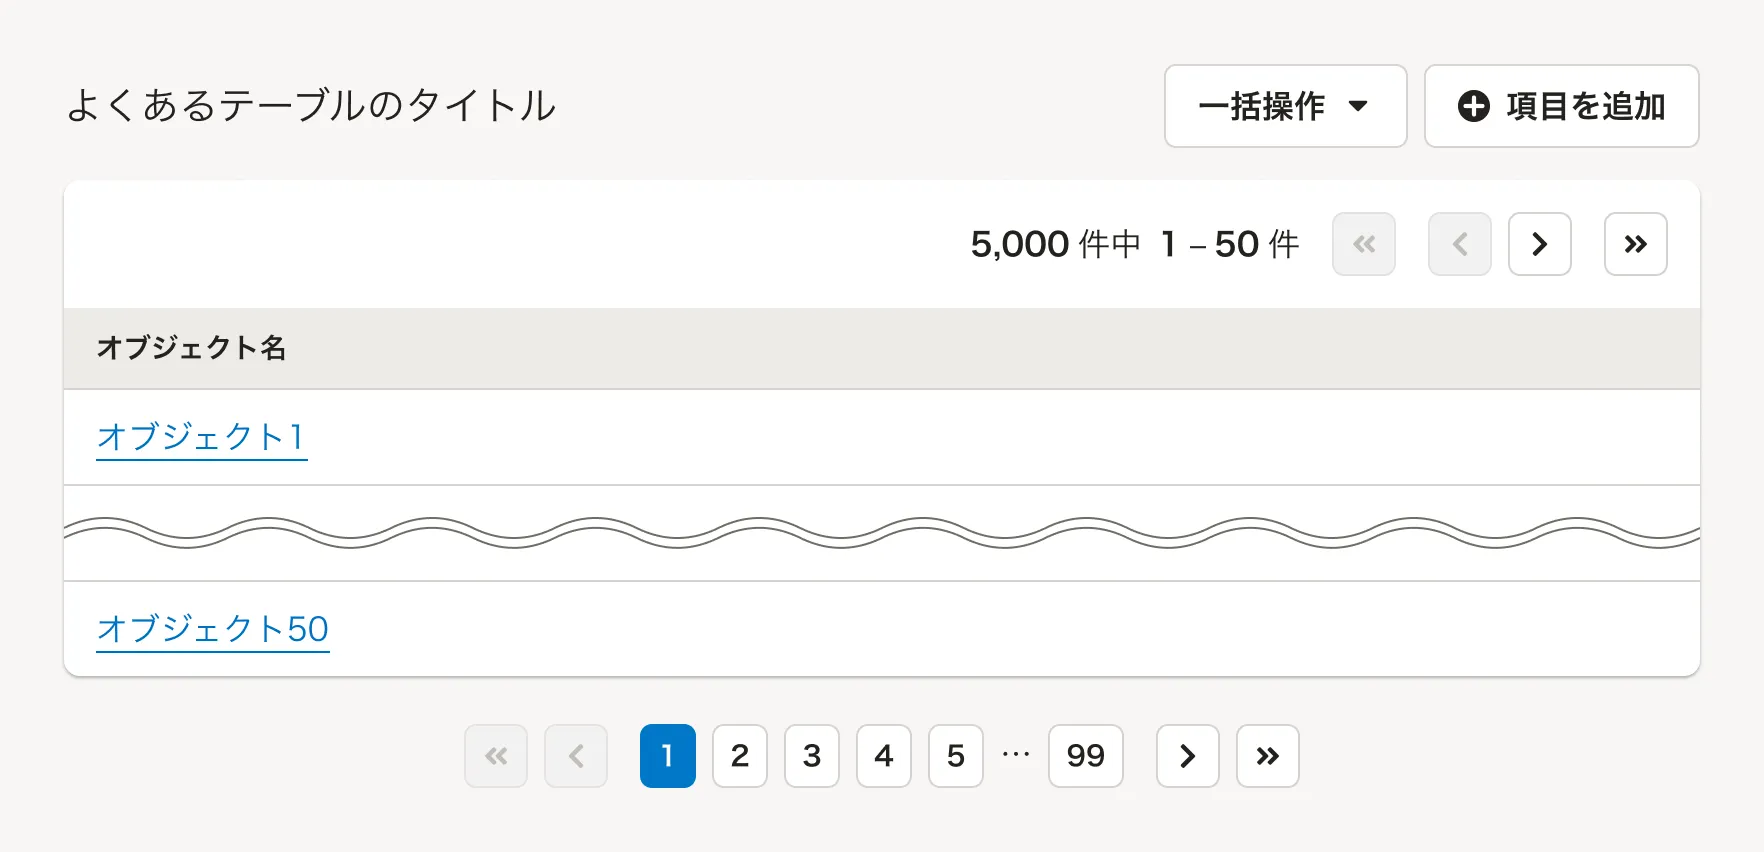Screen dimensions: 1764x852
Task: Jump to page 99
Action: pos(1085,756)
